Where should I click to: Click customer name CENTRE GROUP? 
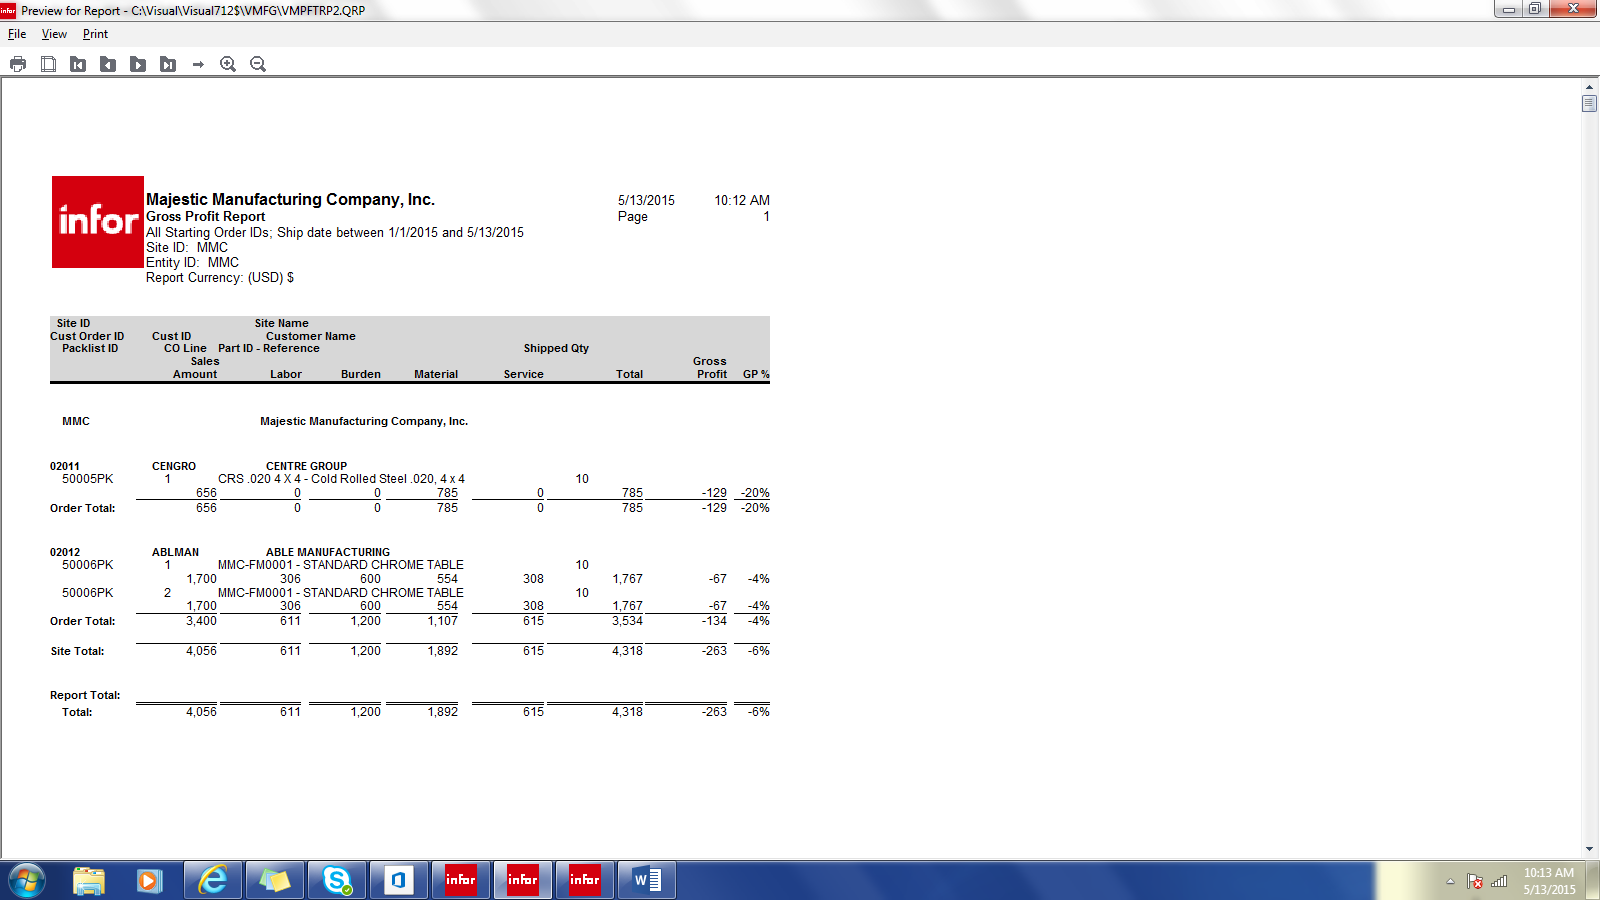[x=306, y=466]
